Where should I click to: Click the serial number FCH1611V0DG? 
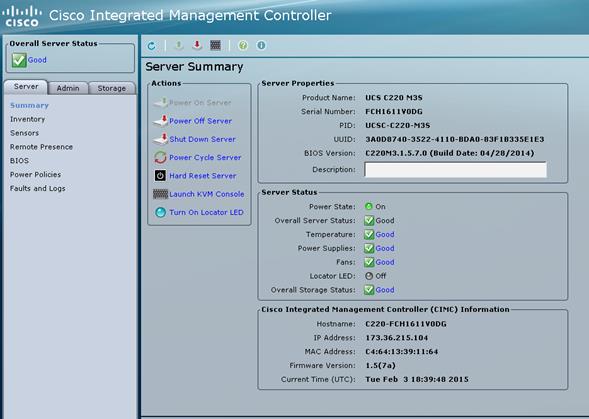[394, 112]
